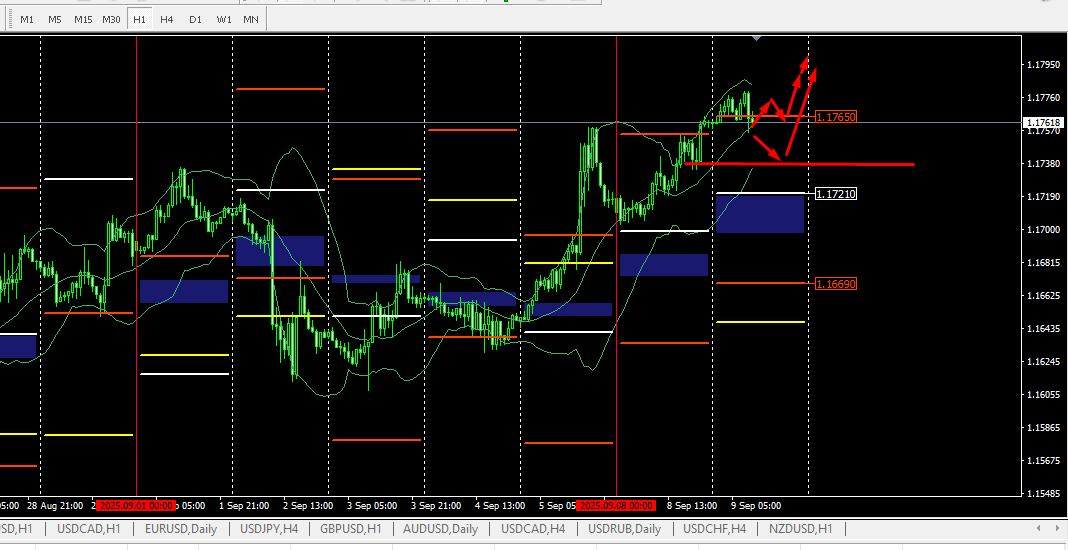This screenshot has height=550, width=1068.
Task: Click the current price 1.17618 tag
Action: [1043, 123]
